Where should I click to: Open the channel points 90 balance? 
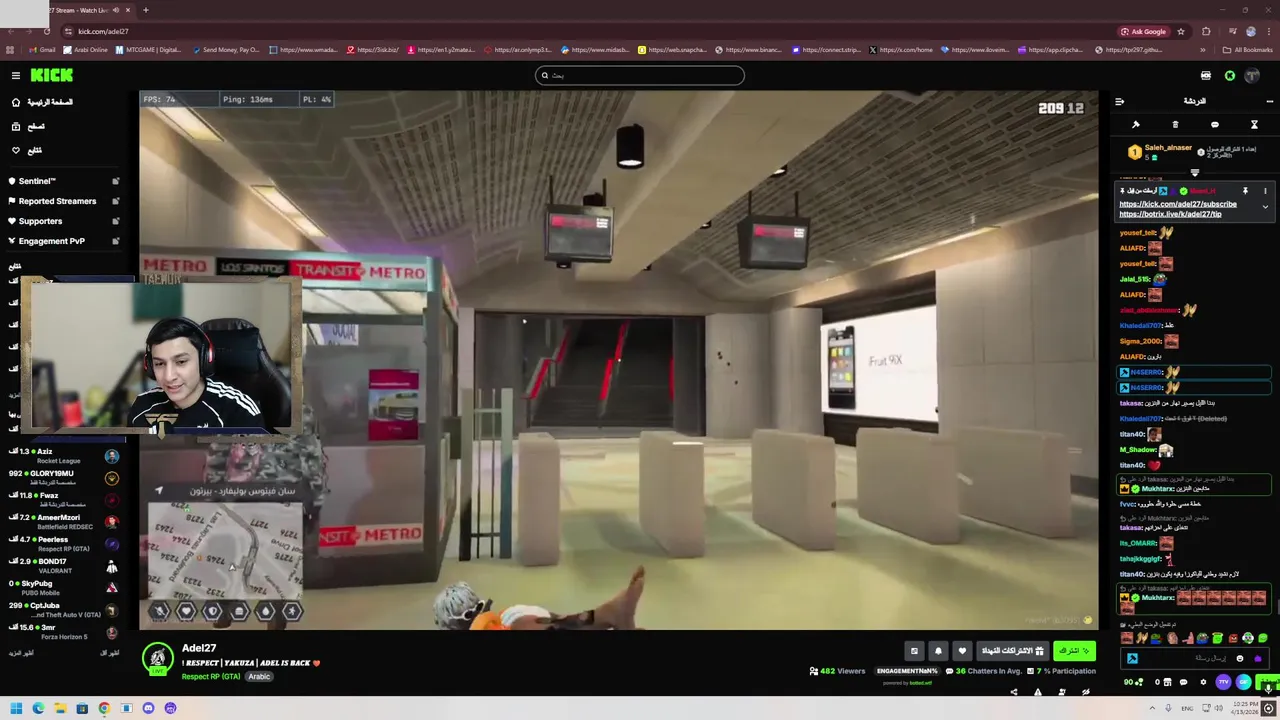tap(1134, 682)
